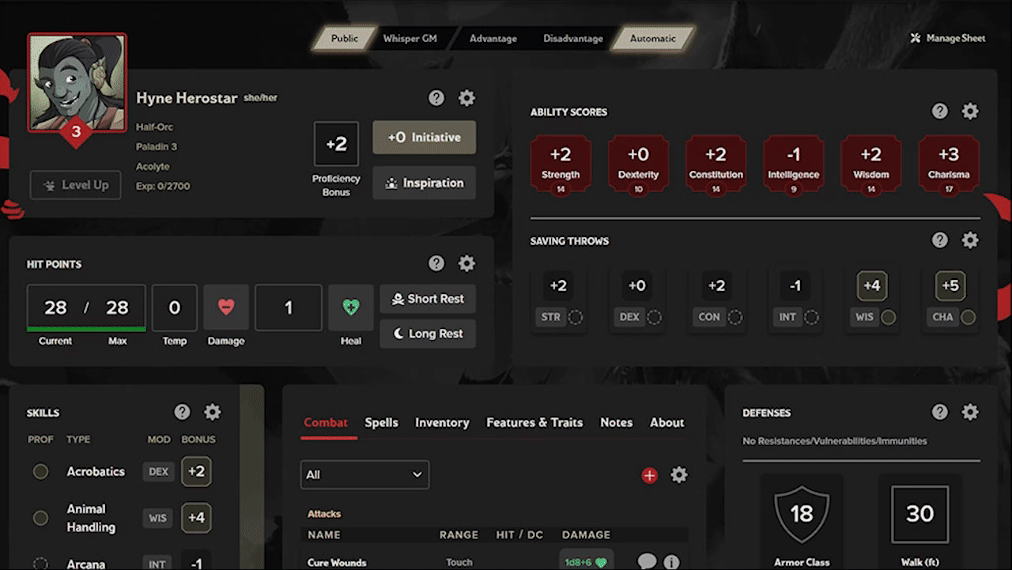Viewport: 1012px width, 570px height.
Task: Open Saving Throws help icon
Action: coord(940,240)
